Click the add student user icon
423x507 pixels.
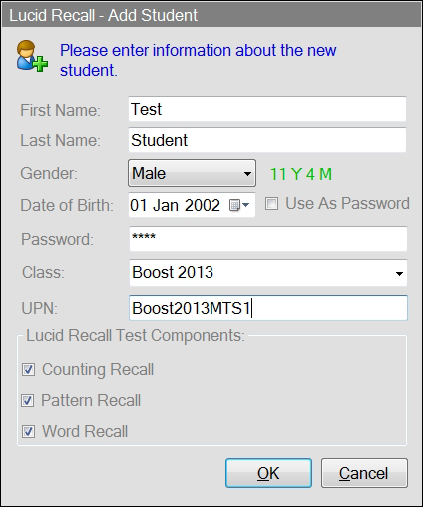tap(32, 56)
